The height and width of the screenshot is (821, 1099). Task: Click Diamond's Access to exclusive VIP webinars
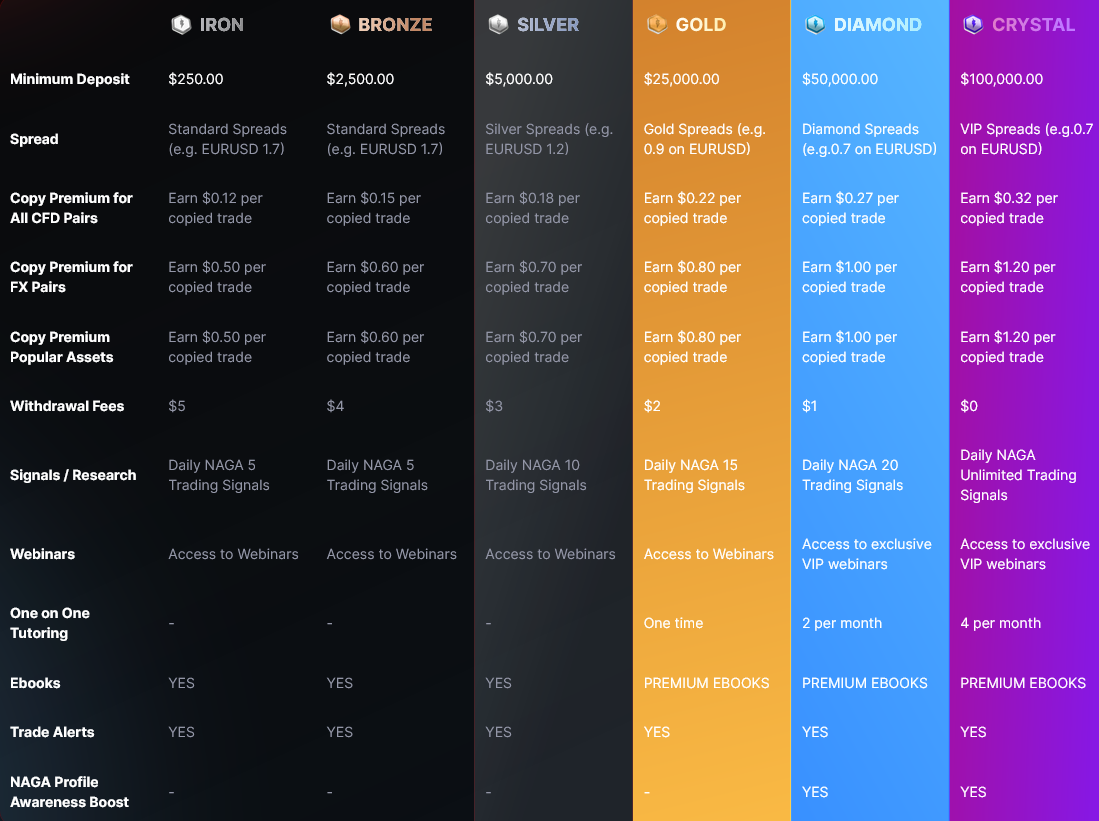(867, 554)
